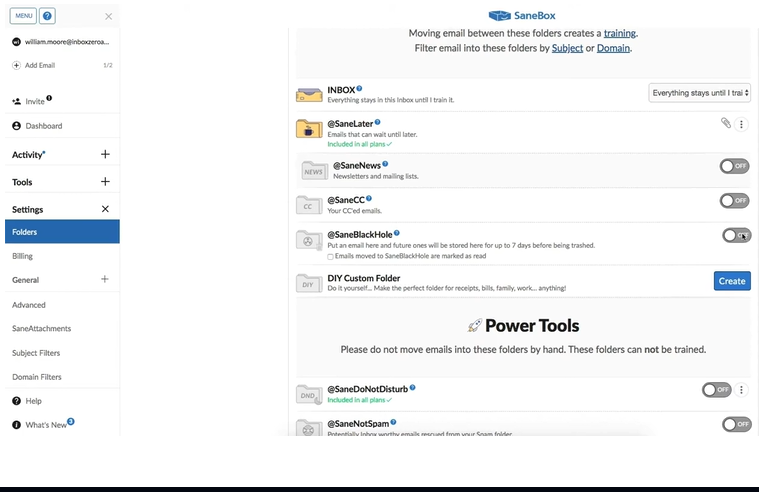Select the Folders settings item
Viewport: 759px width, 492px height.
pyautogui.click(x=62, y=231)
